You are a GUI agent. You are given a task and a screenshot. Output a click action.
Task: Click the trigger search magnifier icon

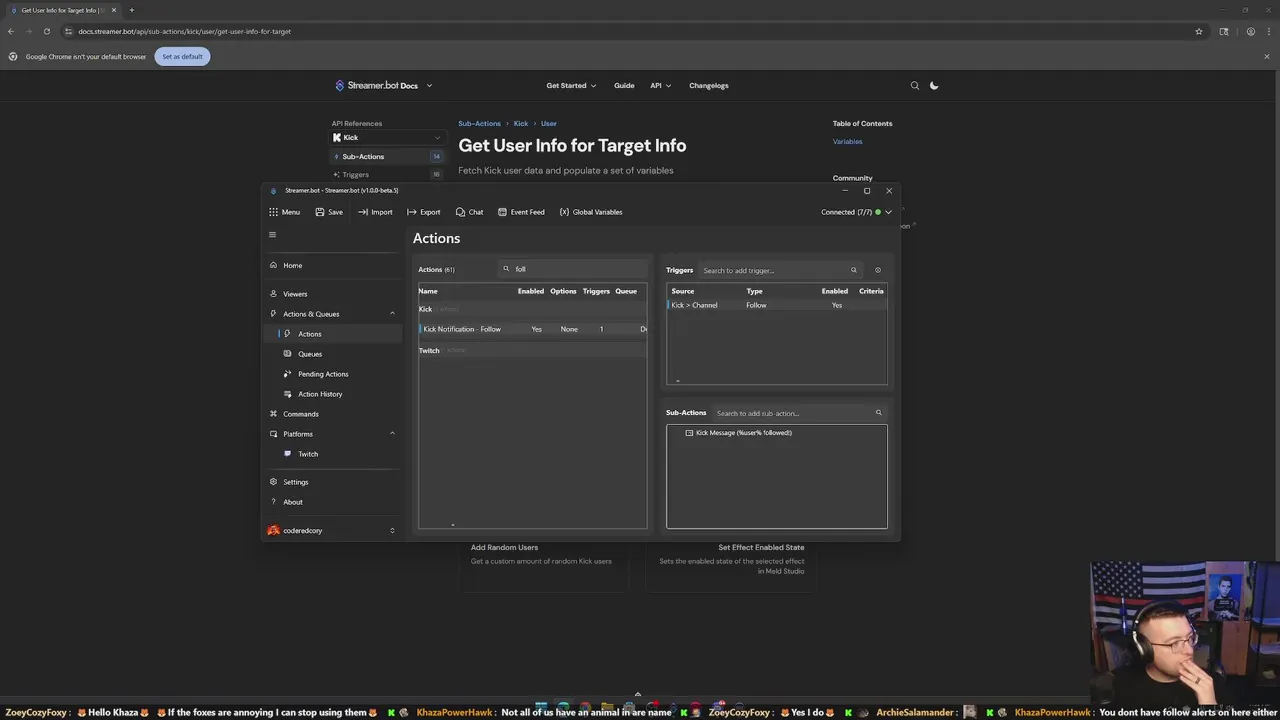pyautogui.click(x=854, y=270)
